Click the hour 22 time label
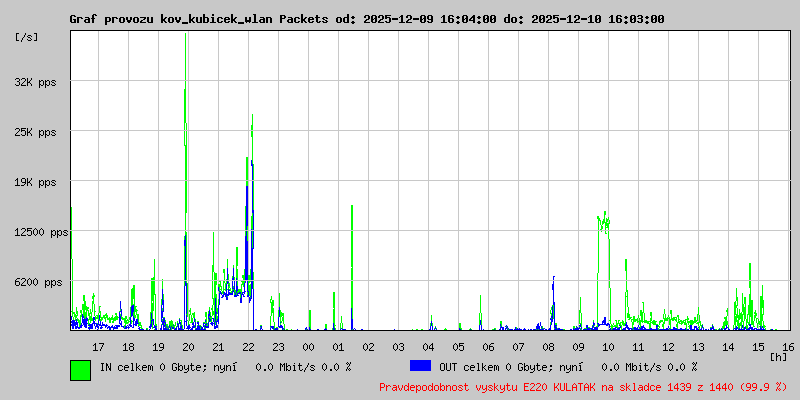The height and width of the screenshot is (400, 800). point(248,347)
